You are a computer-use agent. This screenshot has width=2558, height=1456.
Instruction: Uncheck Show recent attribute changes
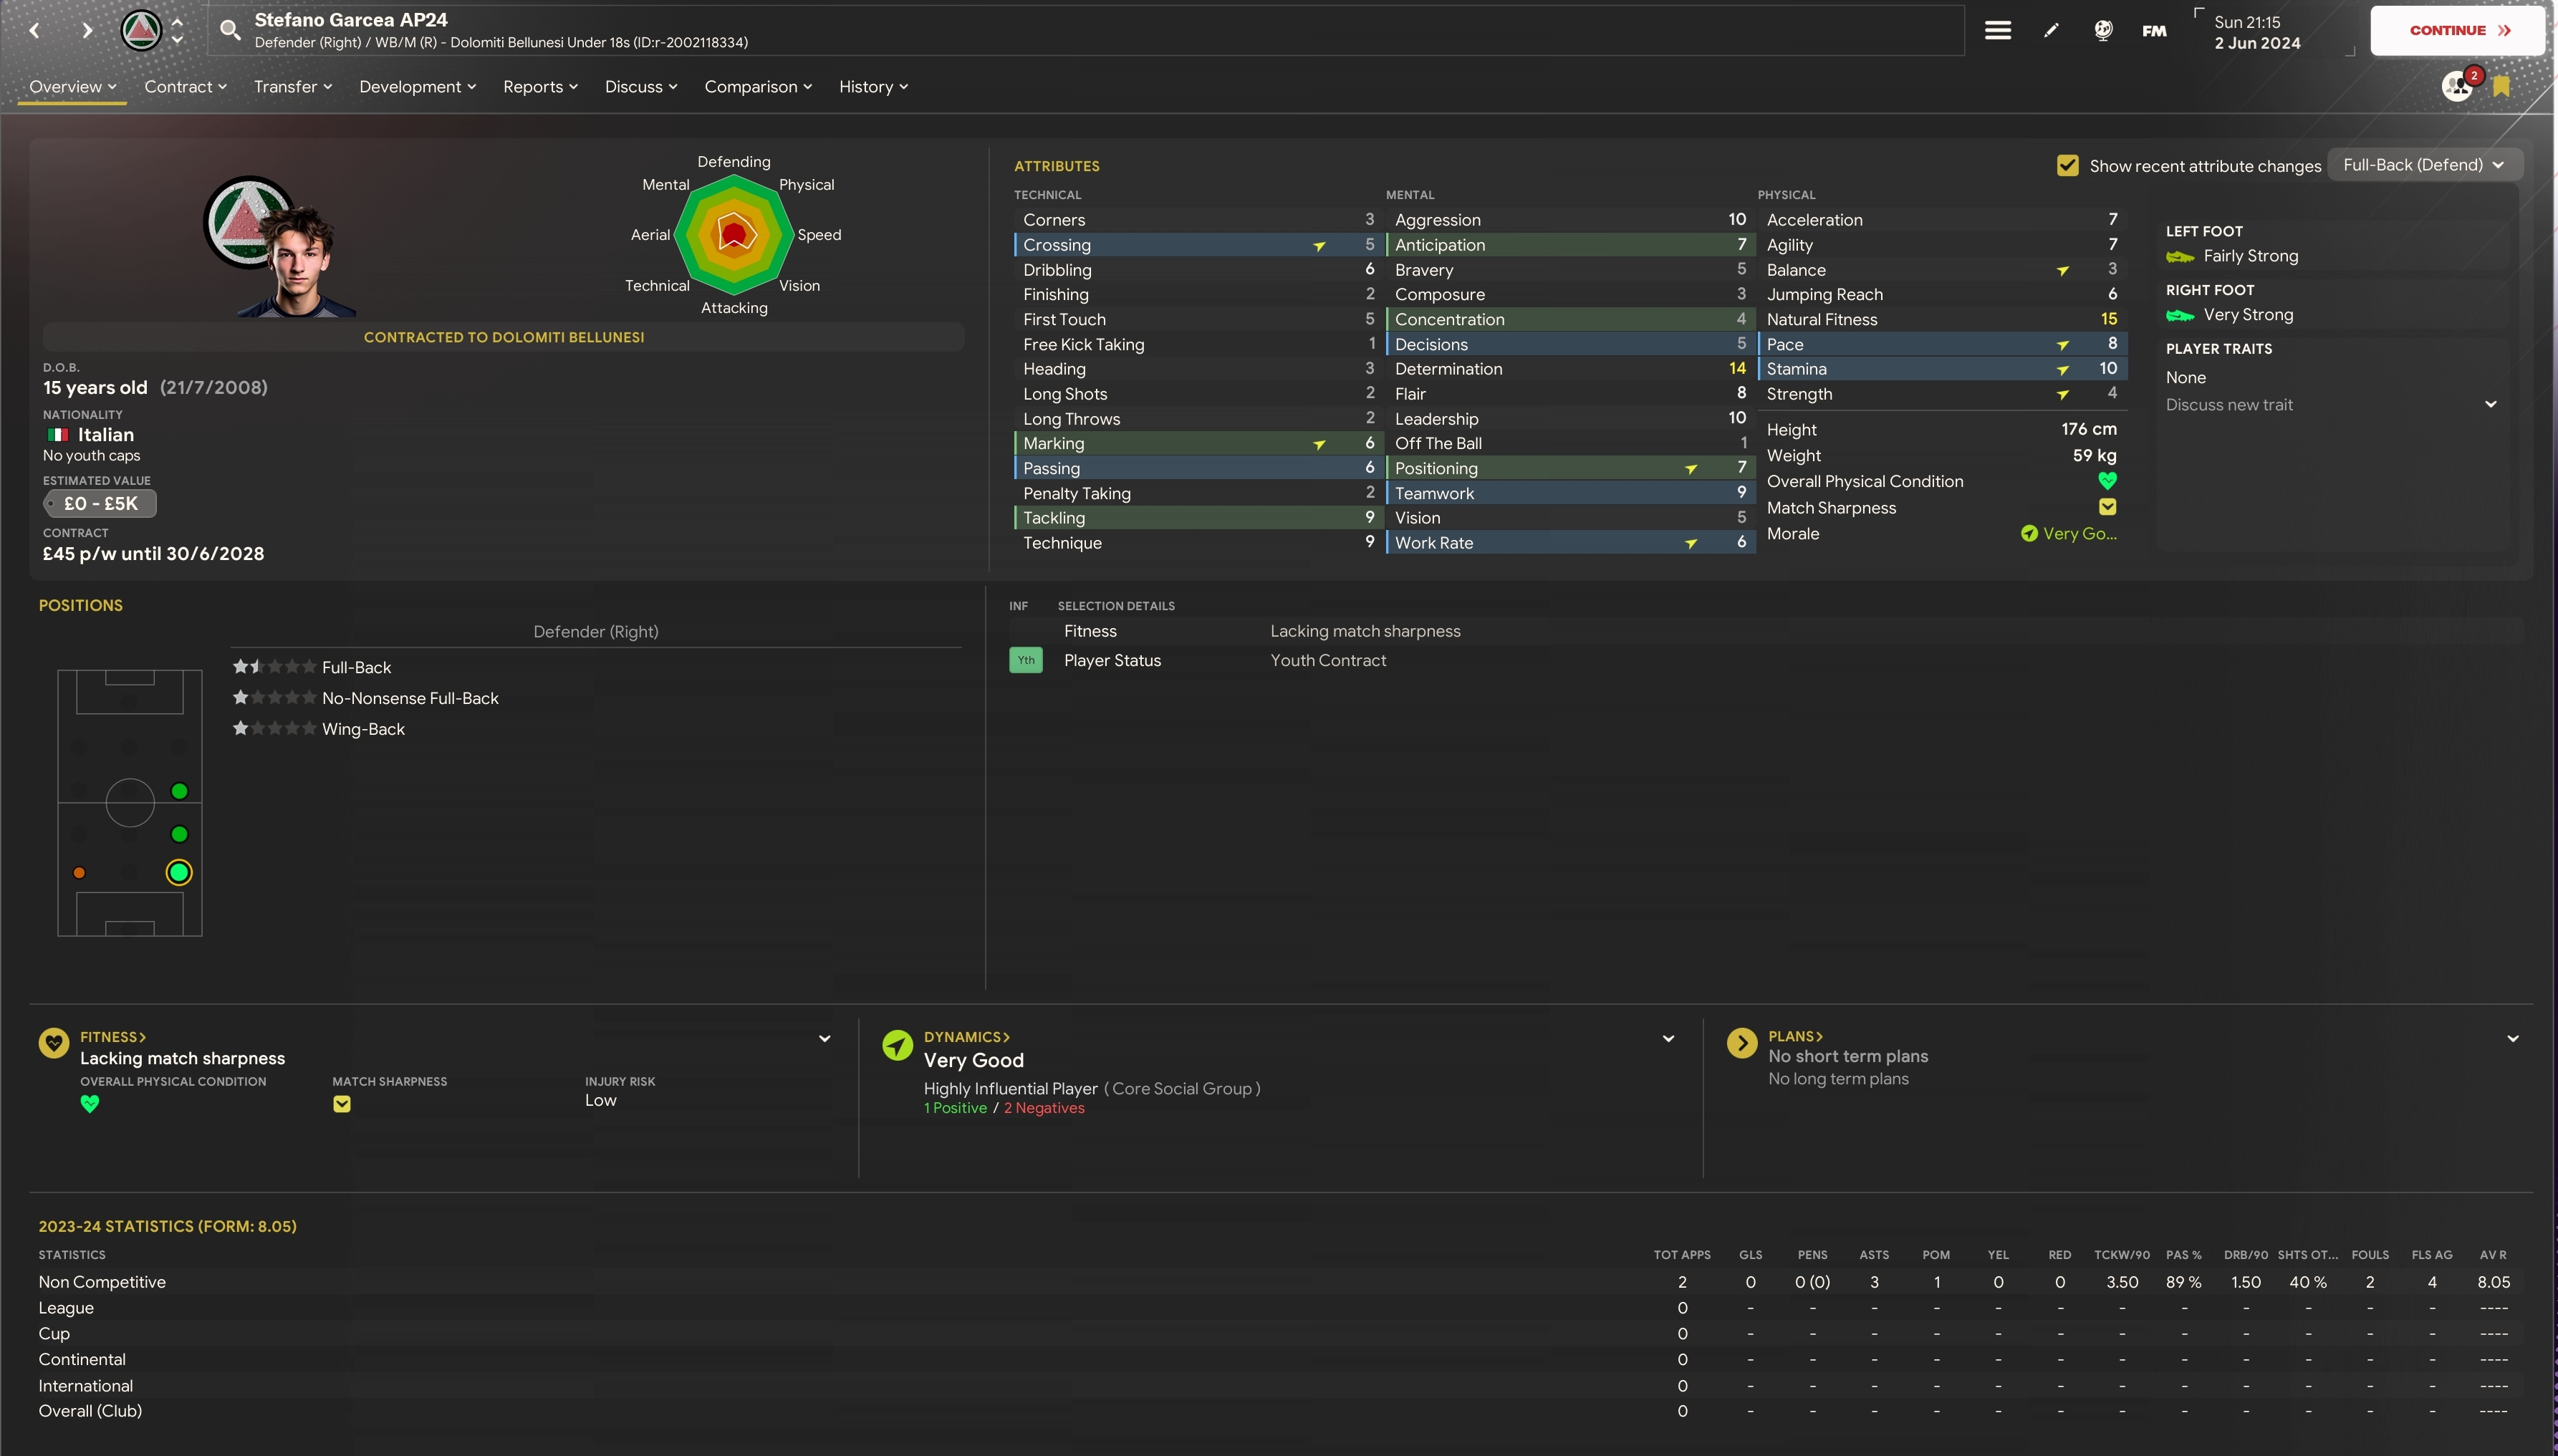[x=2067, y=166]
